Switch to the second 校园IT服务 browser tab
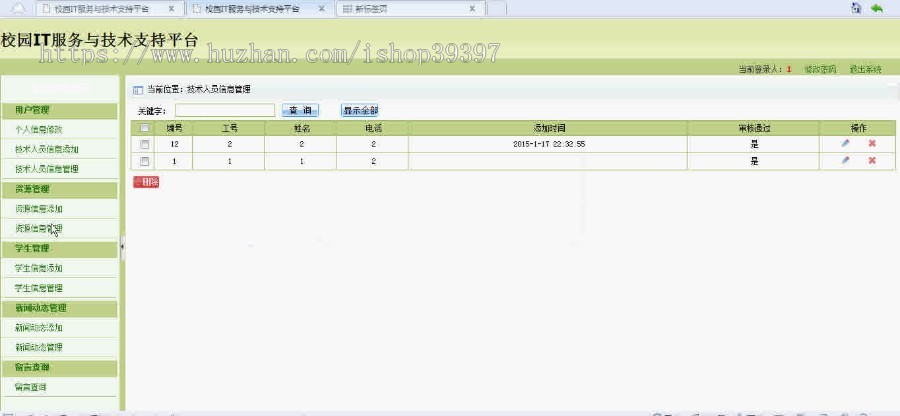The width and height of the screenshot is (900, 416). click(x=258, y=9)
